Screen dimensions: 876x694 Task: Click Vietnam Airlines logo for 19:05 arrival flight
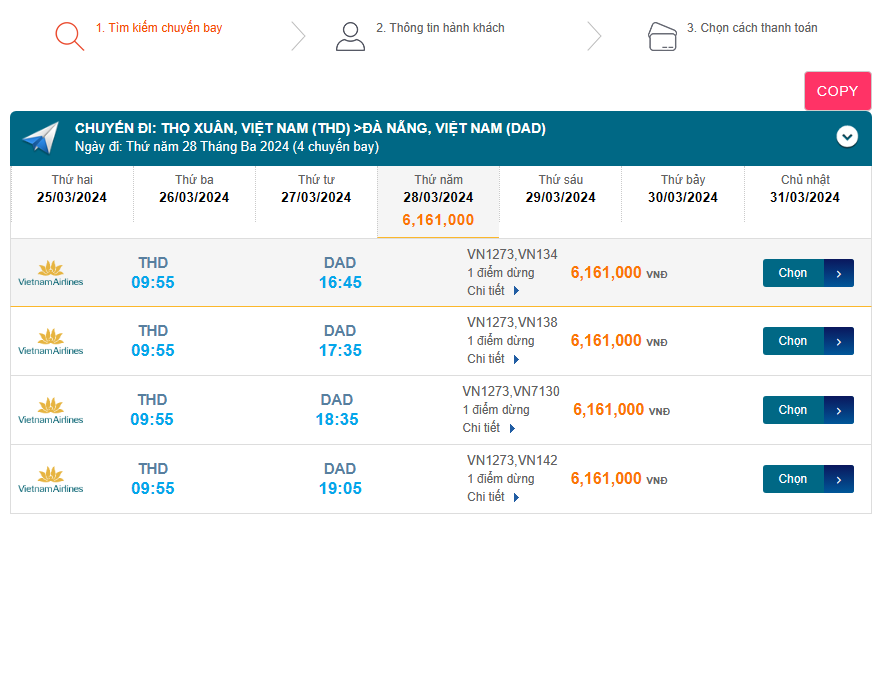coord(50,480)
